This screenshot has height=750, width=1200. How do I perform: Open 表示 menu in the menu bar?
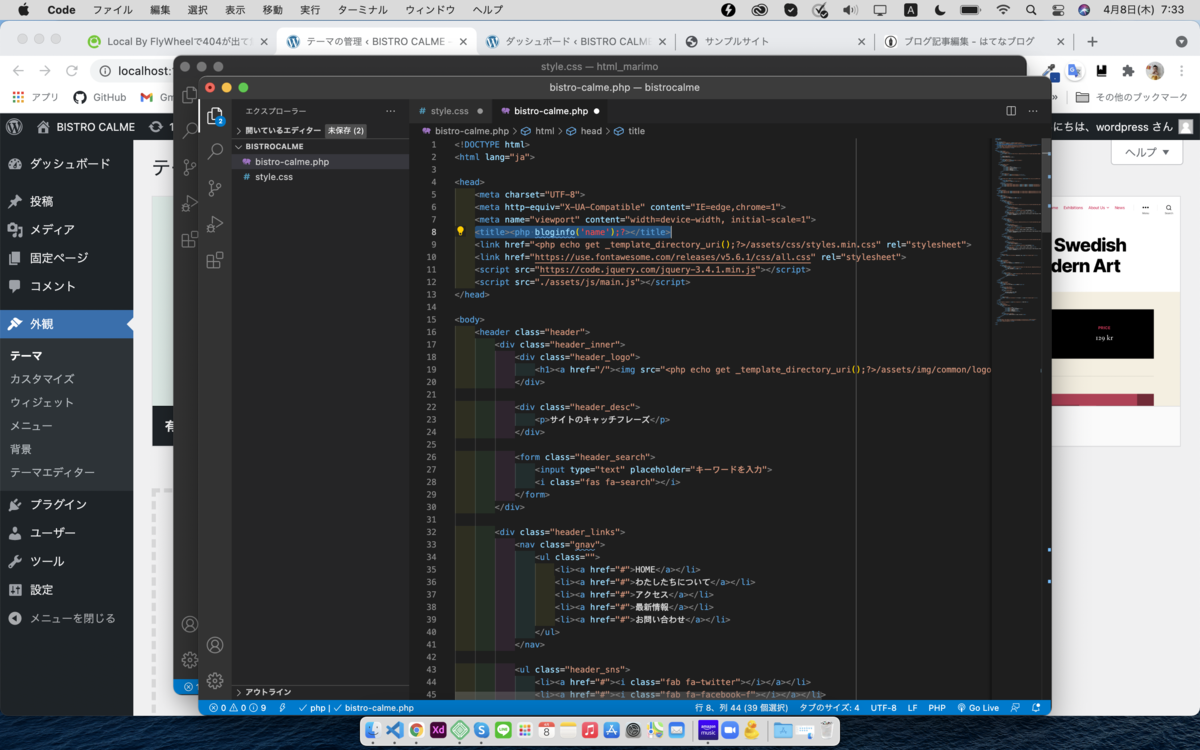click(235, 10)
